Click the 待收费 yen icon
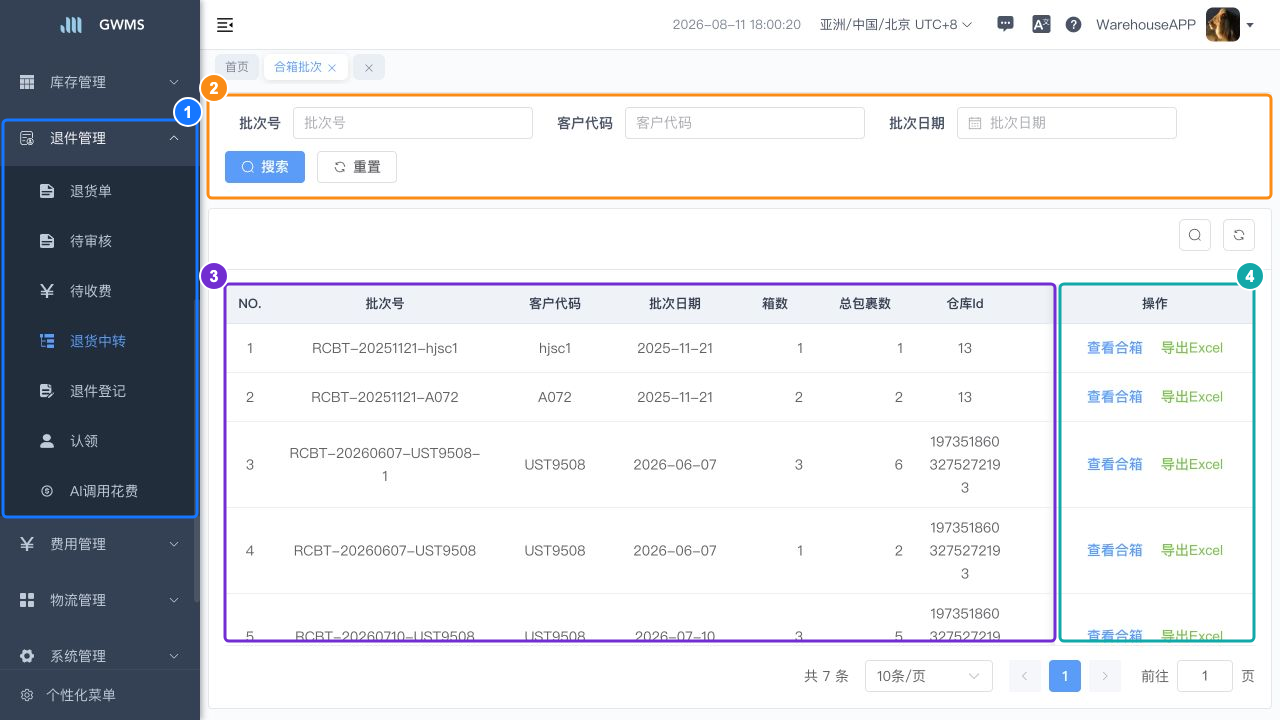The image size is (1280, 720). point(47,291)
